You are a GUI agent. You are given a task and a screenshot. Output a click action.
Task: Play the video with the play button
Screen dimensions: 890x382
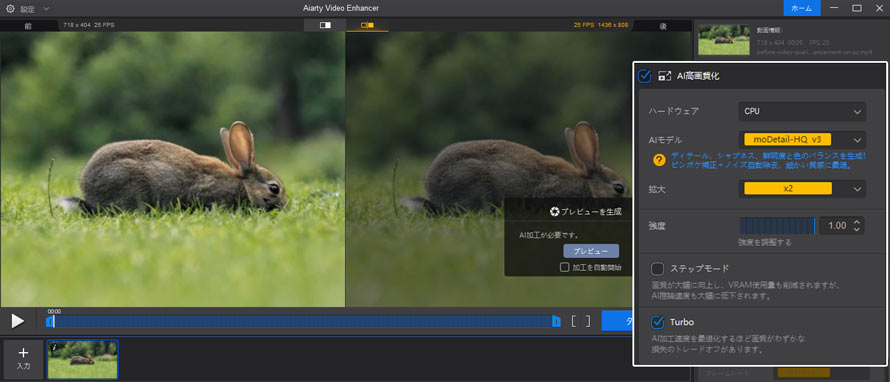click(18, 321)
